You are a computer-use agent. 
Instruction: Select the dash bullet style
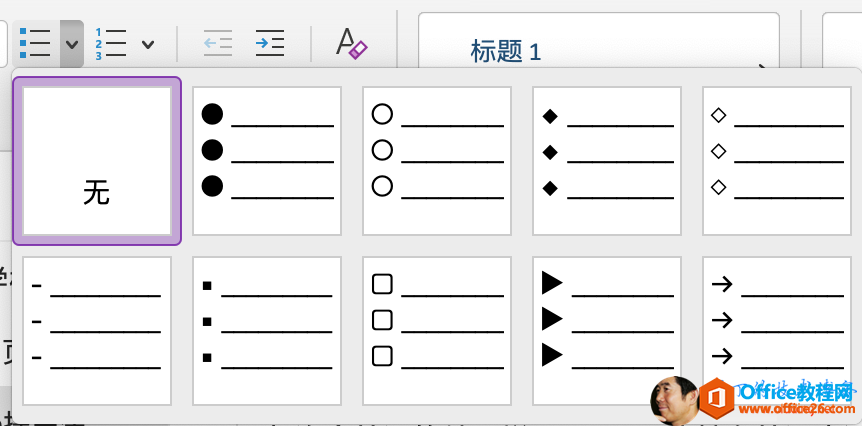97,331
